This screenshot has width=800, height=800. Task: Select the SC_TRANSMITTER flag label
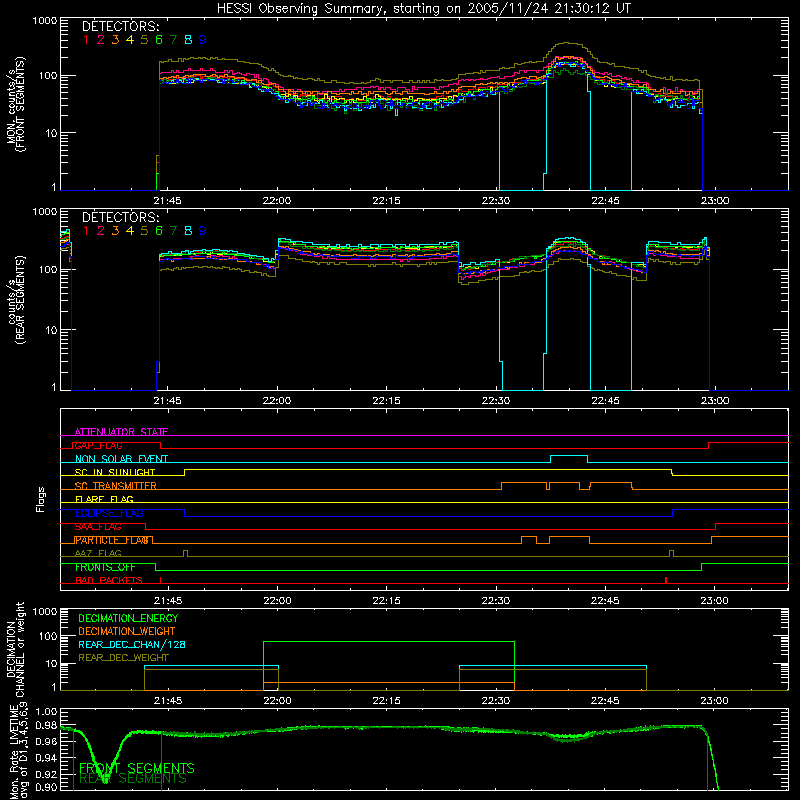click(115, 486)
